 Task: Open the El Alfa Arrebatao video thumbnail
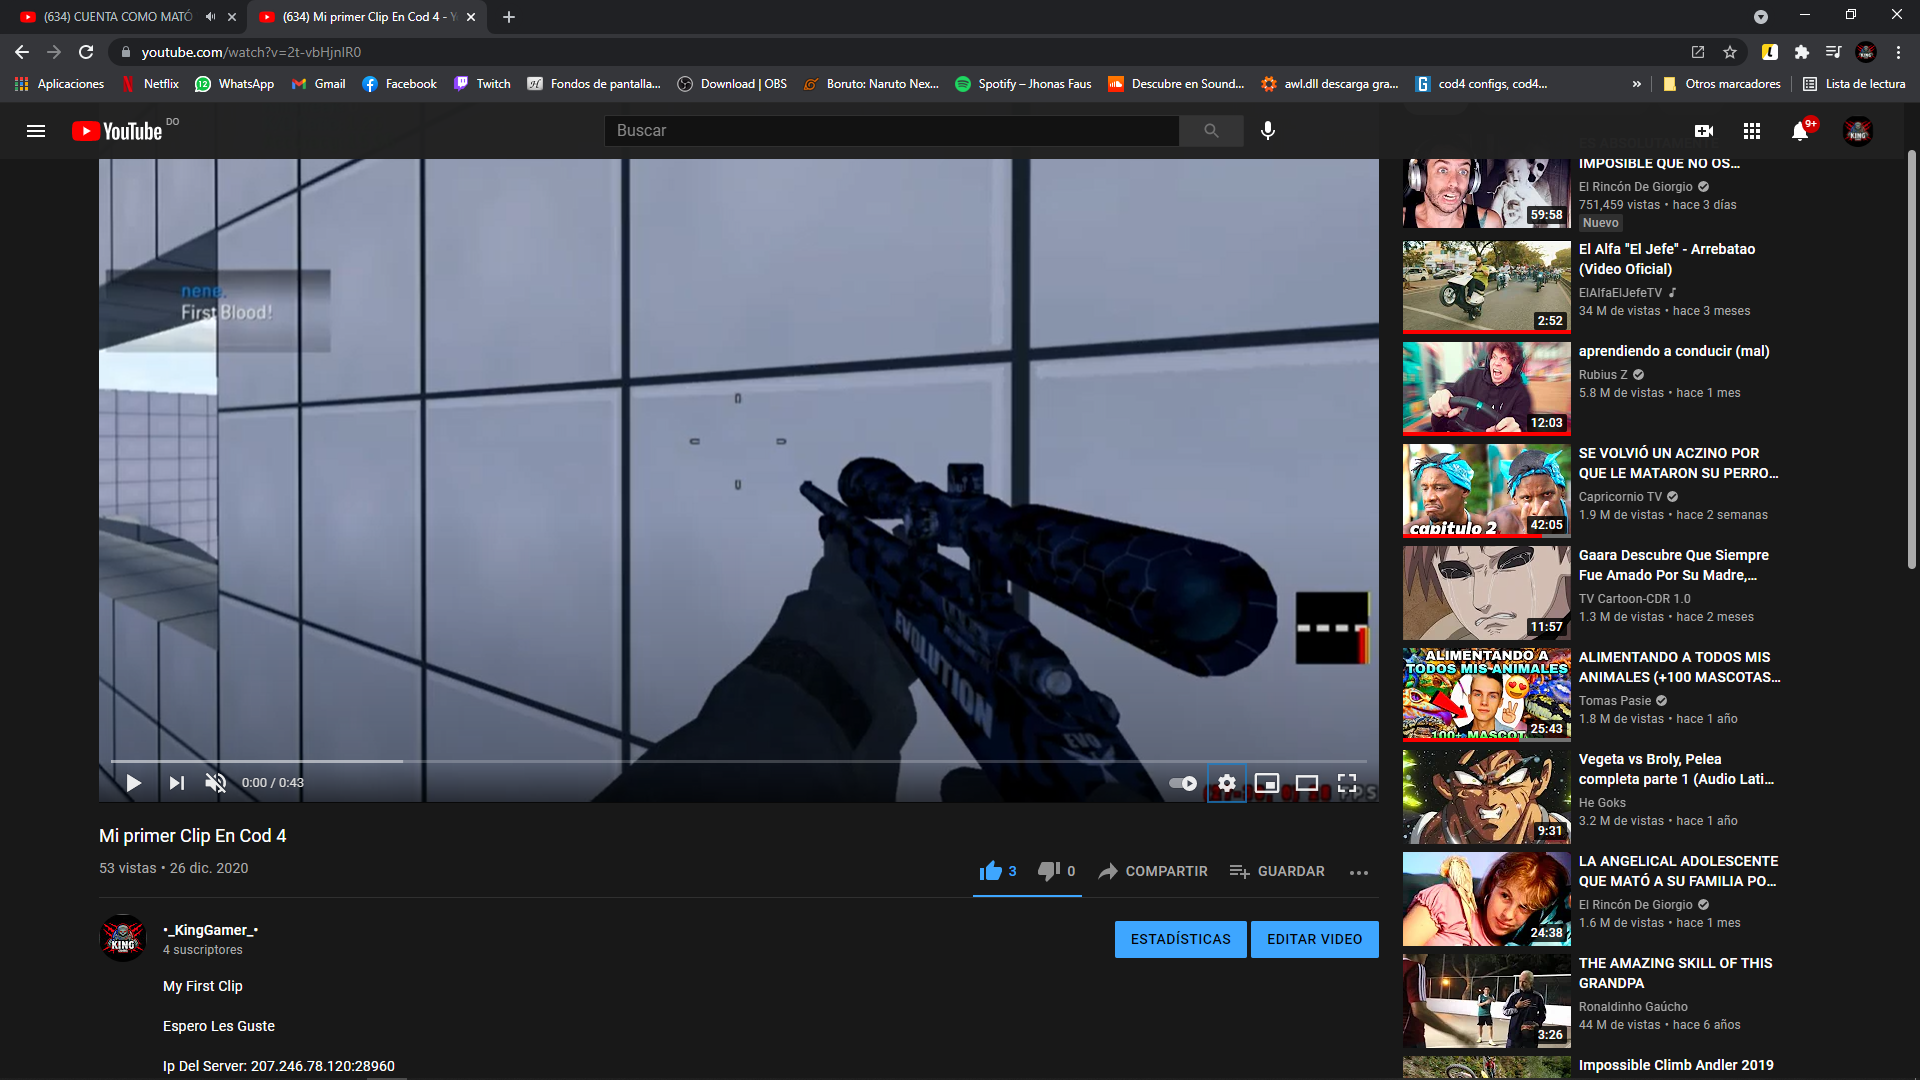pyautogui.click(x=1486, y=286)
